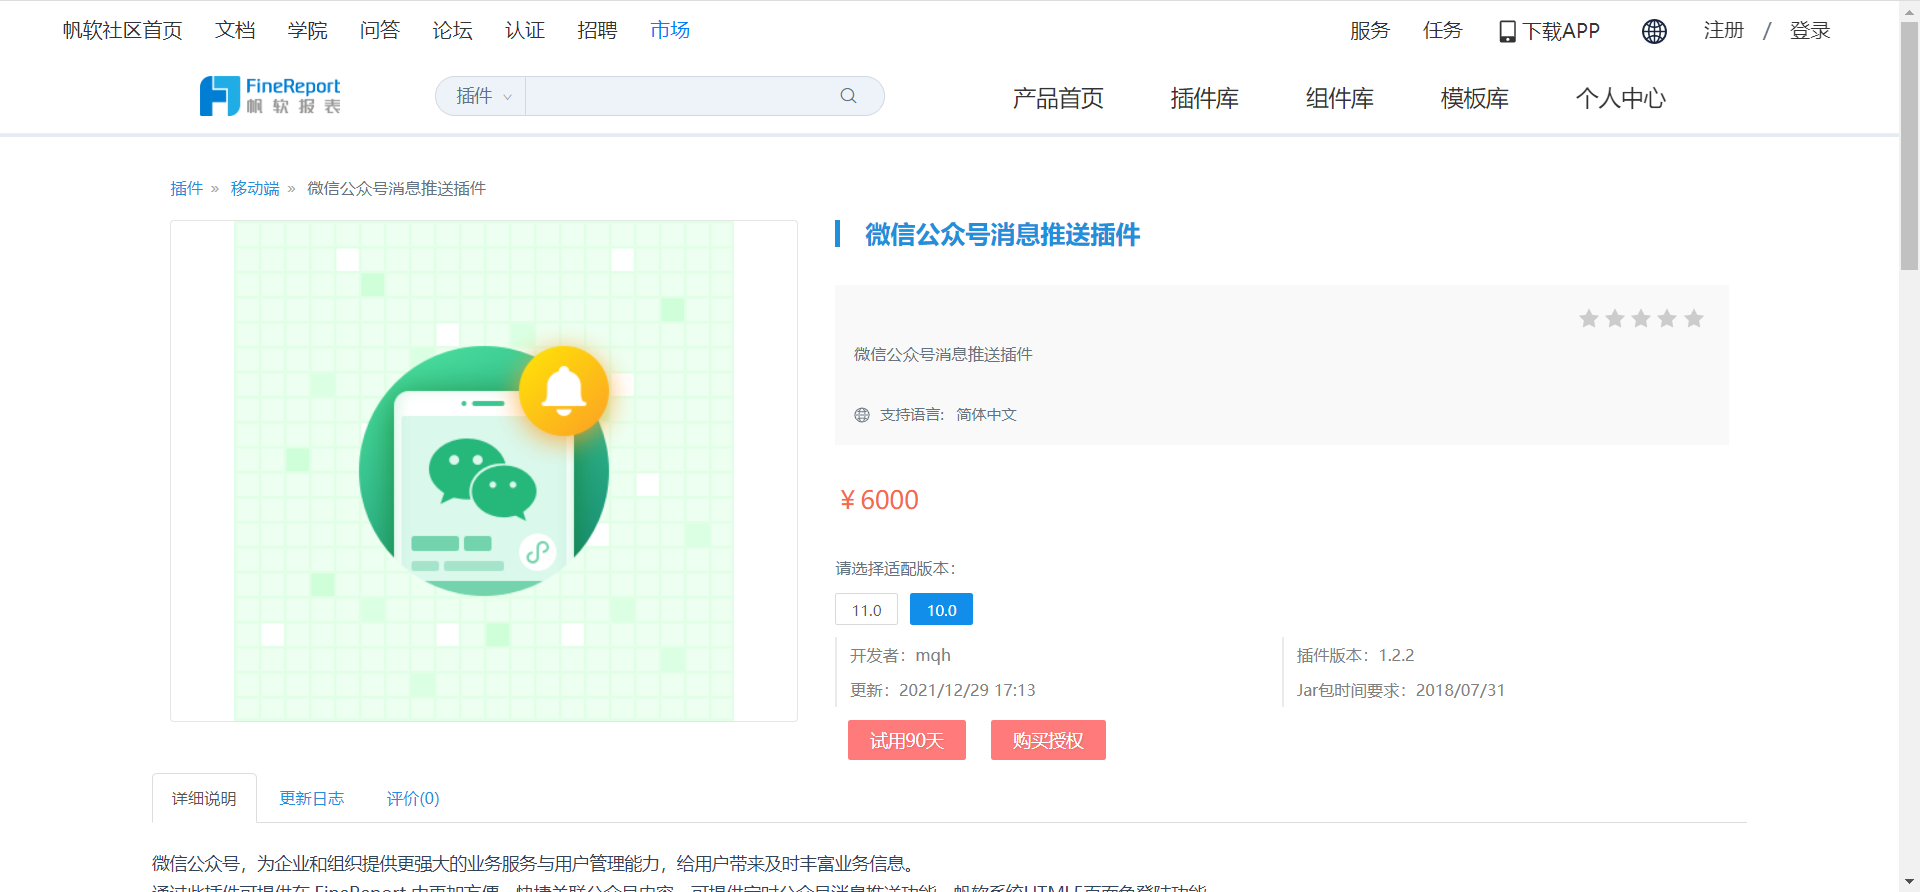Screen dimensions: 1920x892
Task: Open 文档 in the top navigation
Action: tap(235, 31)
